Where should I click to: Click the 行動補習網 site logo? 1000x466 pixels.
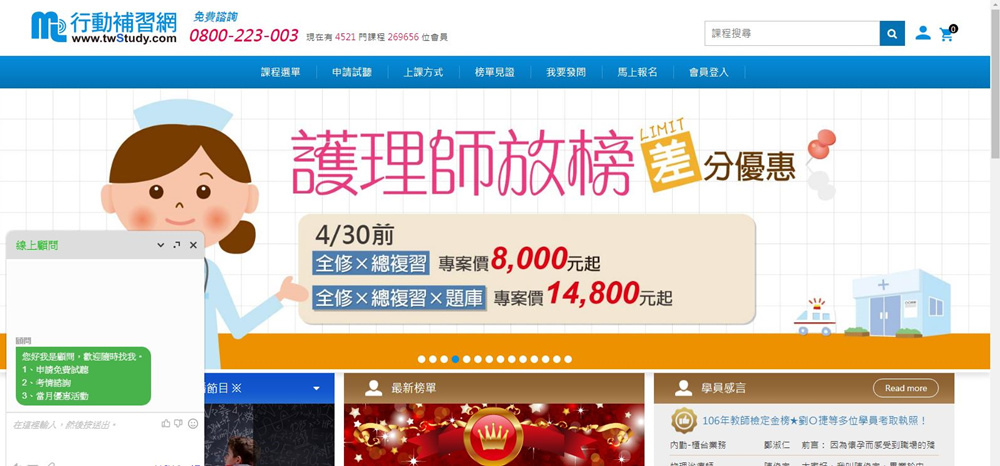click(x=104, y=27)
